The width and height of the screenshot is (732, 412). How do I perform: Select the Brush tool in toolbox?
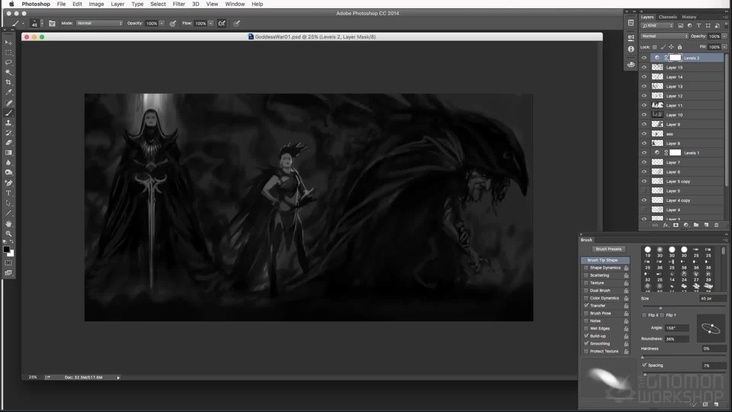pyautogui.click(x=8, y=113)
